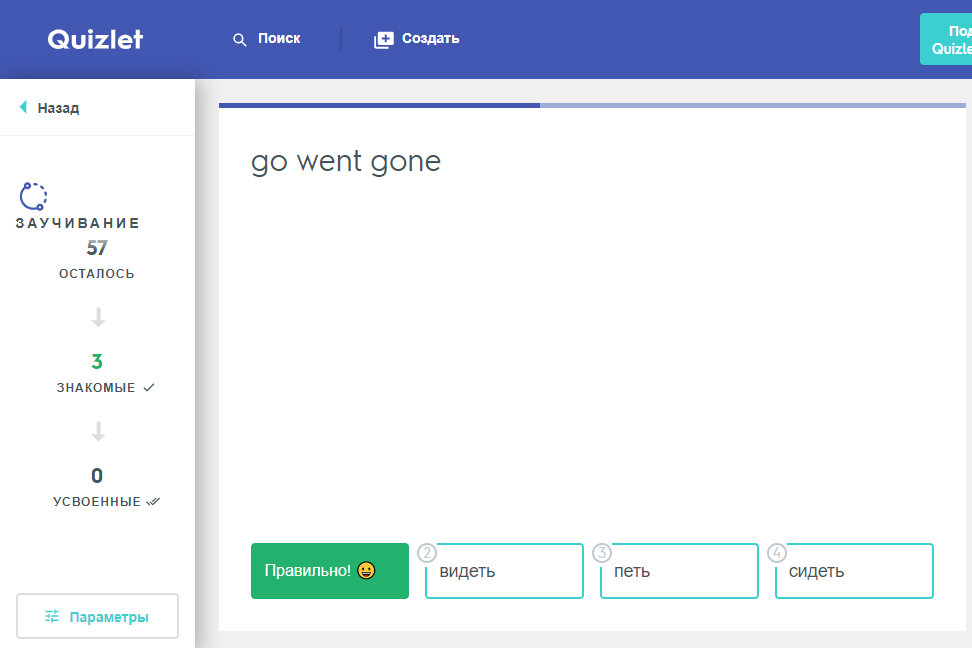The width and height of the screenshot is (972, 648).
Task: Click the number 3 badge on петь
Action: [x=602, y=553]
